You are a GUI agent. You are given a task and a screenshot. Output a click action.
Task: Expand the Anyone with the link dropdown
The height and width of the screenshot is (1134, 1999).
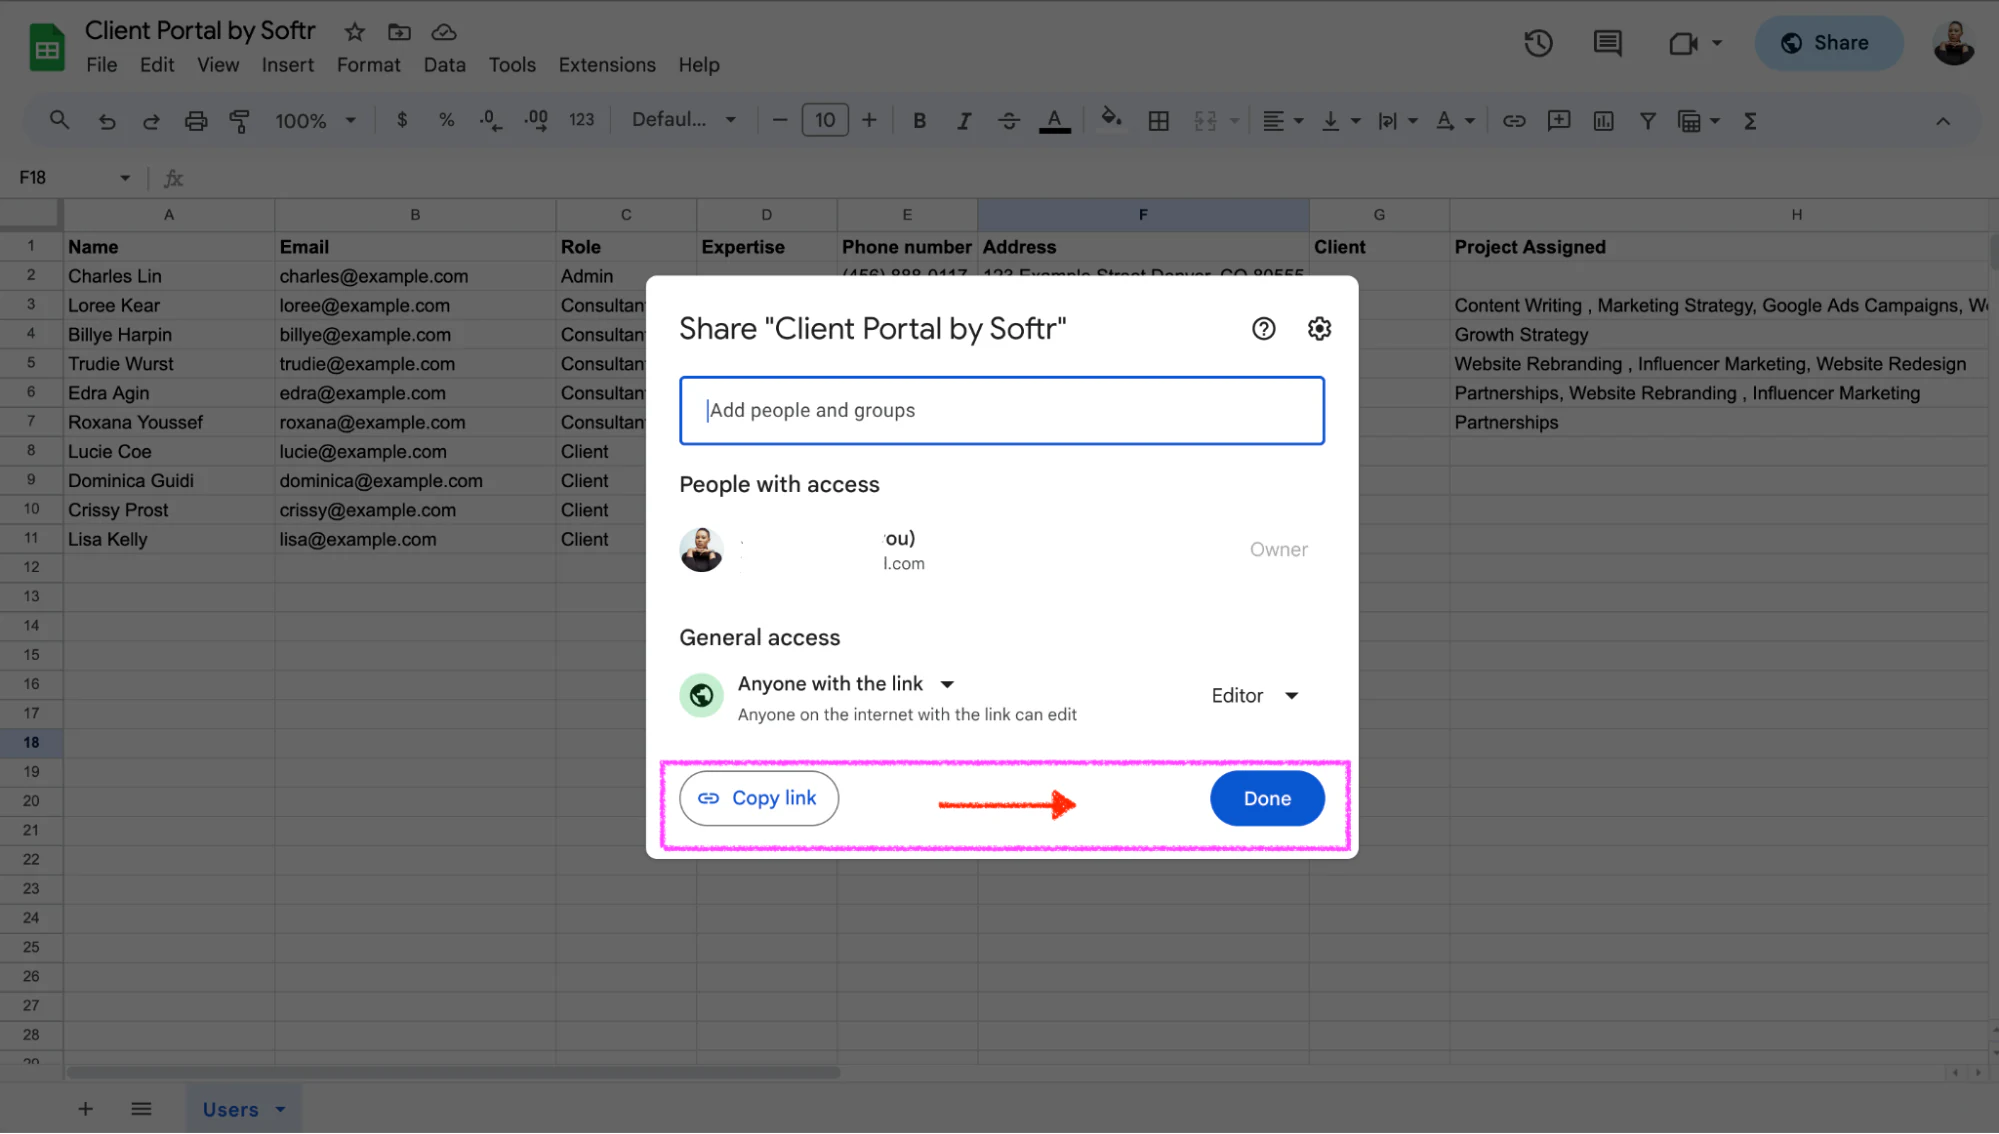pyautogui.click(x=846, y=684)
